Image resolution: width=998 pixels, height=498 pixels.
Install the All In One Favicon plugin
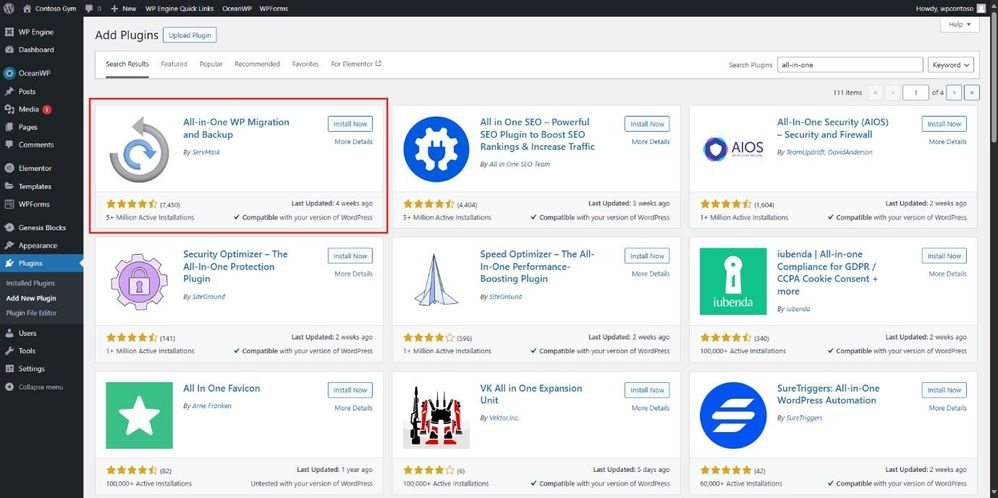pos(350,390)
